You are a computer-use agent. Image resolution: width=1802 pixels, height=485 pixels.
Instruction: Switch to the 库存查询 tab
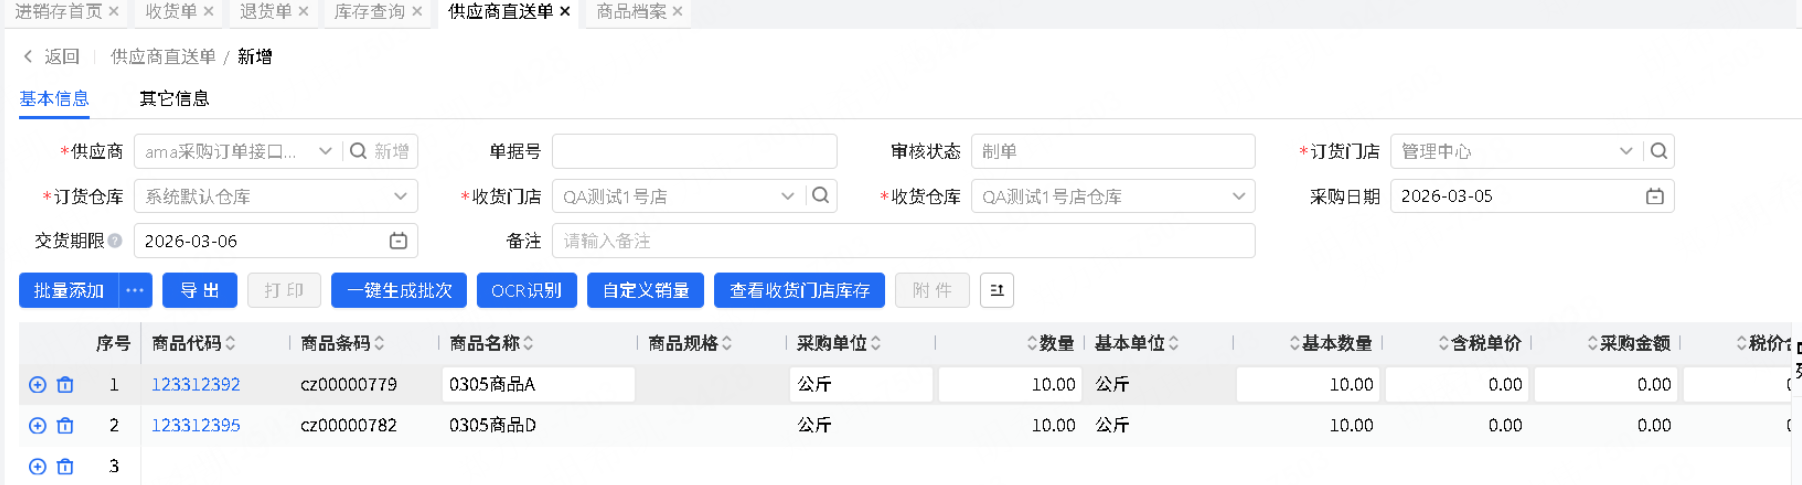tap(369, 12)
